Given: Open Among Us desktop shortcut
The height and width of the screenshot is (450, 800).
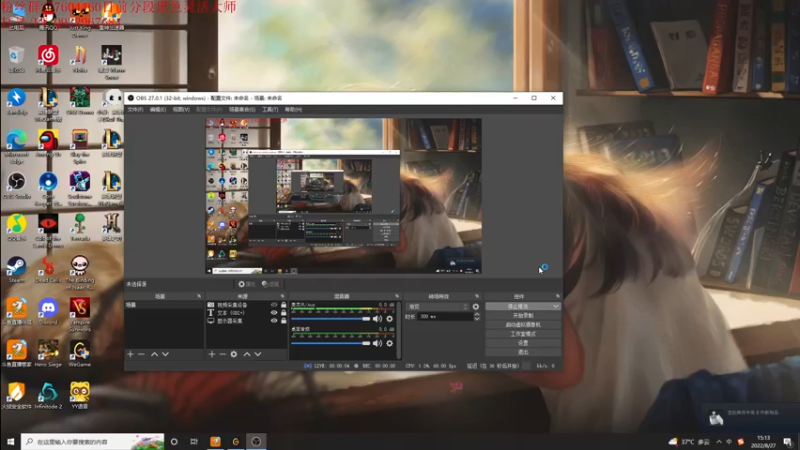Looking at the screenshot, I should point(48,144).
